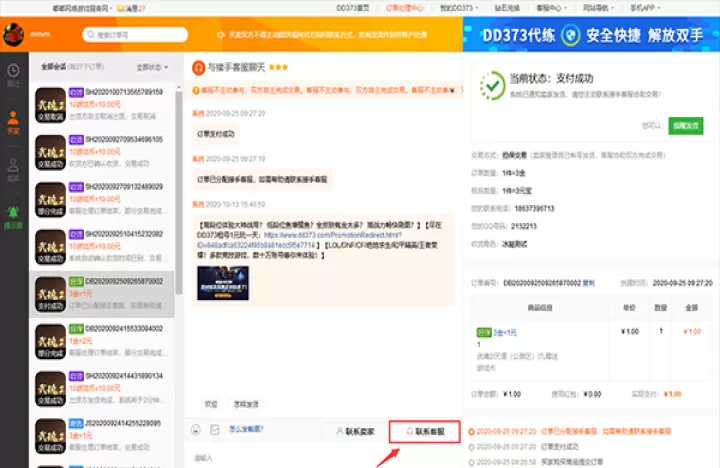Click the 3金=1元 product link in order table
This screenshot has width=720, height=468.
pos(505,332)
